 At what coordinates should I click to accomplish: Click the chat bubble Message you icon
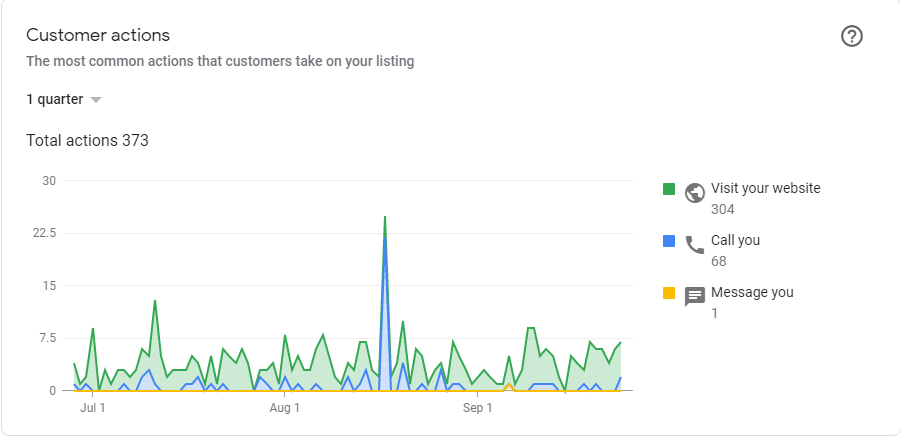(x=695, y=297)
